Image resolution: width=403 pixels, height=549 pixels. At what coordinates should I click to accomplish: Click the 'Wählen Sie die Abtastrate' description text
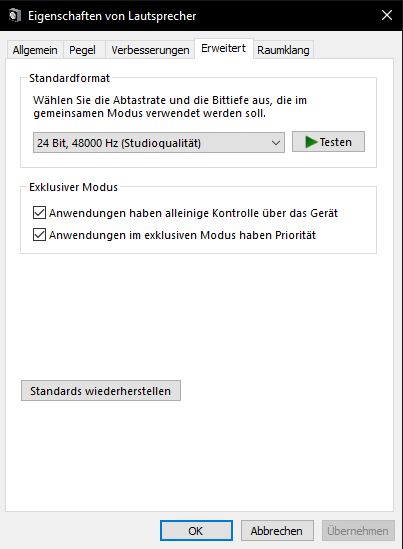170,107
